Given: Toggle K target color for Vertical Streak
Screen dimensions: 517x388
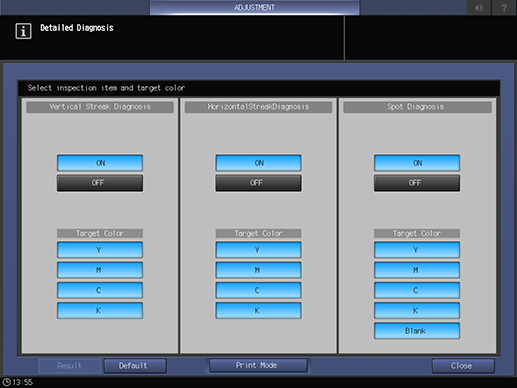Looking at the screenshot, I should (100, 311).
